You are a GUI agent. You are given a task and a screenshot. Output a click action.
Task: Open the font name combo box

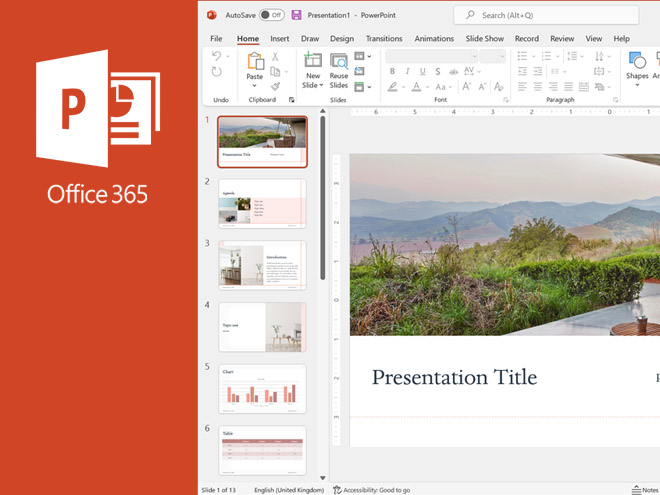[430, 57]
